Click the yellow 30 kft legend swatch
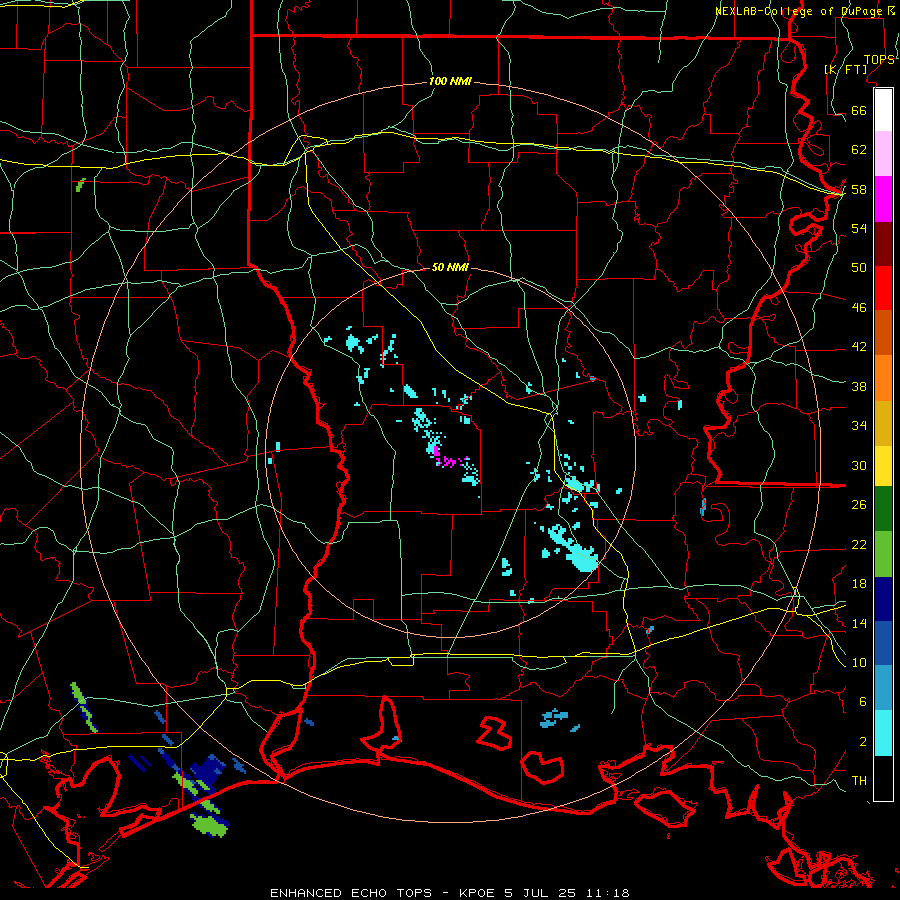 point(883,466)
